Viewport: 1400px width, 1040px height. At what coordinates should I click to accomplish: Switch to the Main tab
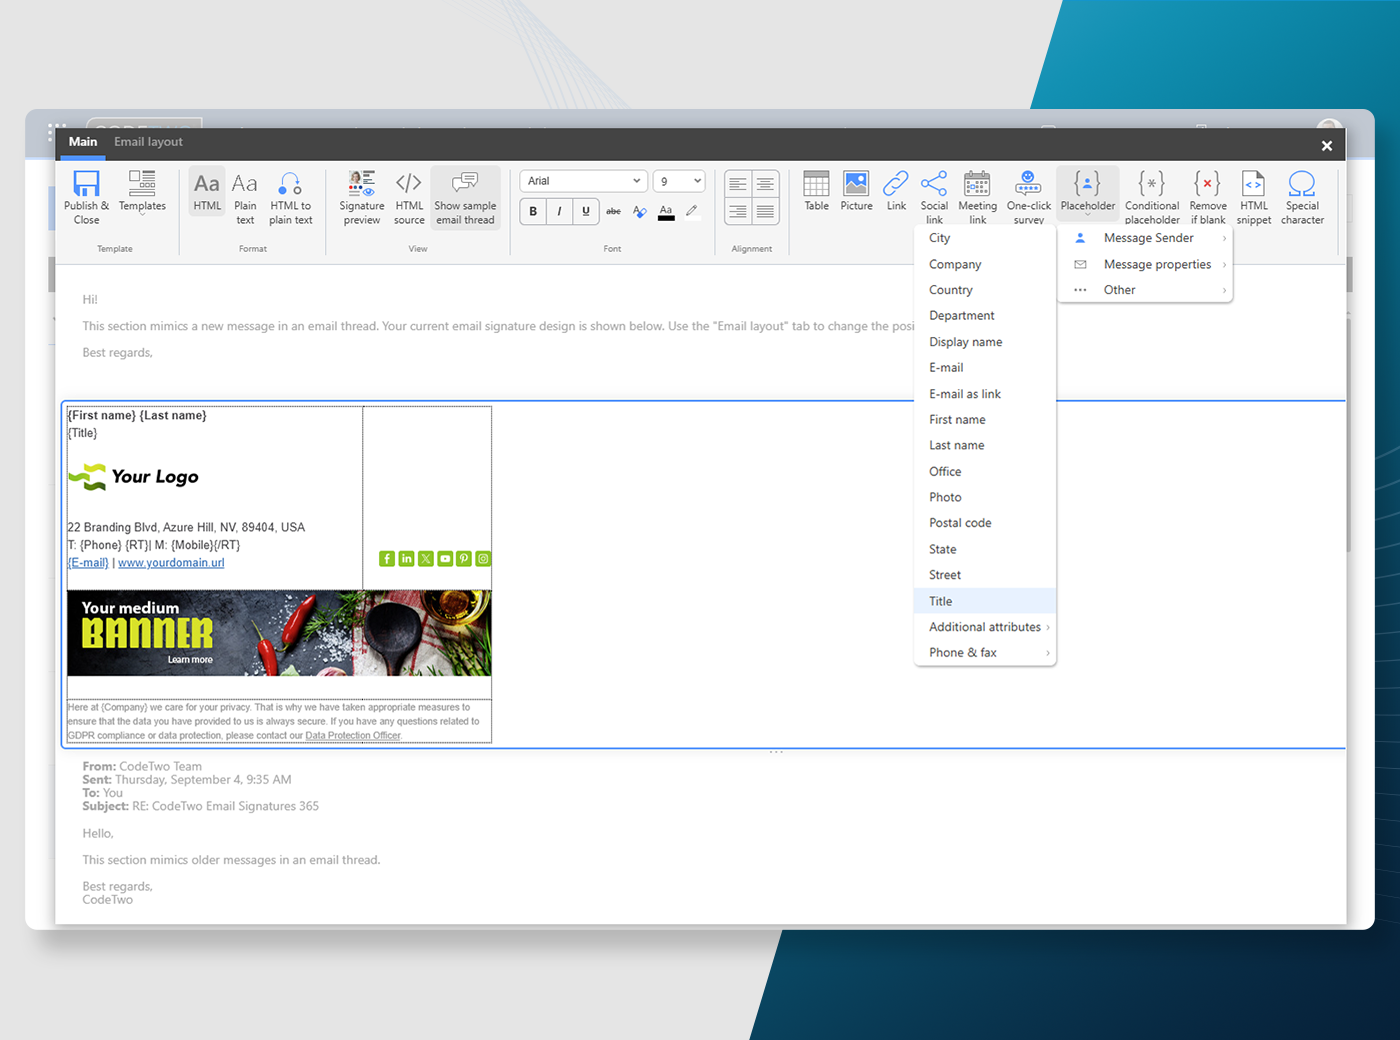coord(83,142)
